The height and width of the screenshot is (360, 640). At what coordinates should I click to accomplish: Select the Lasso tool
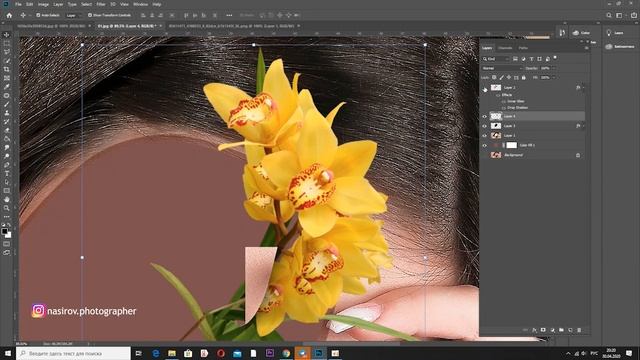[7, 52]
